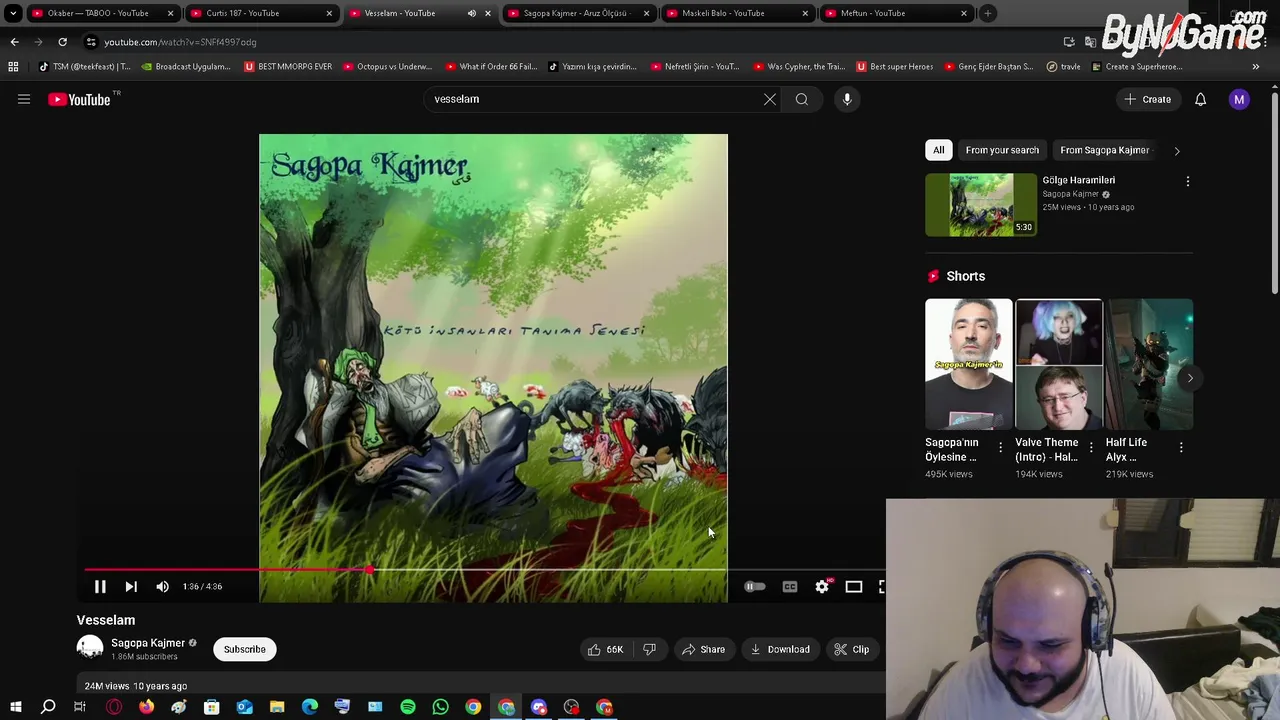Open the account avatar menu
The height and width of the screenshot is (720, 1280).
[x=1239, y=99]
